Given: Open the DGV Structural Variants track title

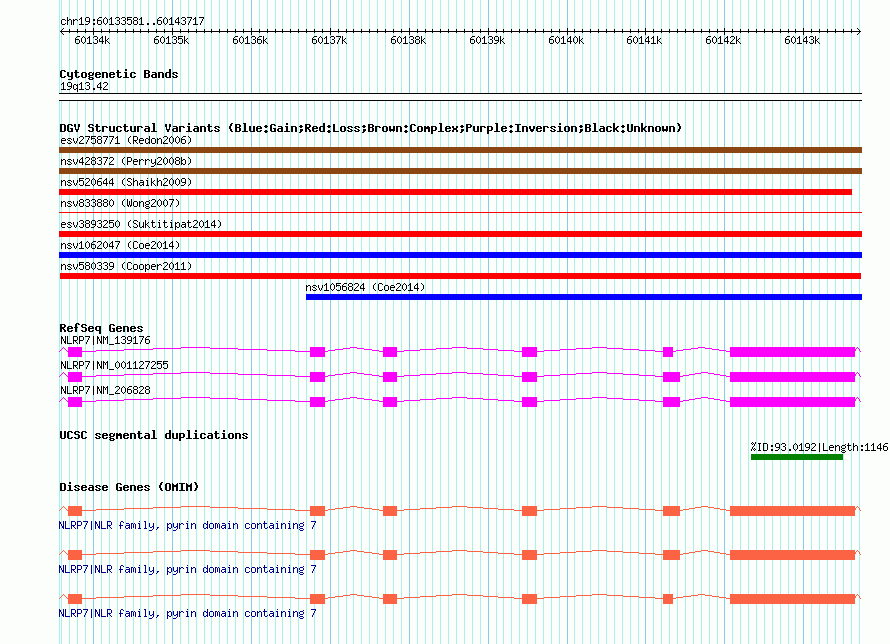Looking at the screenshot, I should click(370, 128).
